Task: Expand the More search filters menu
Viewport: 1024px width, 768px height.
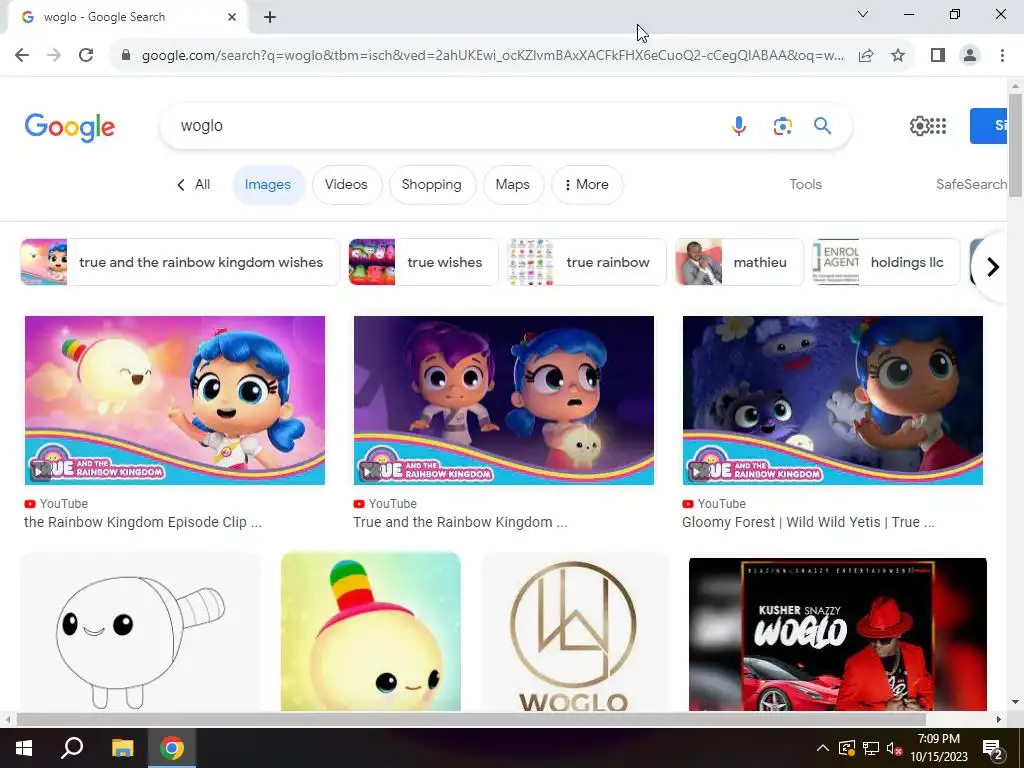Action: (x=587, y=185)
